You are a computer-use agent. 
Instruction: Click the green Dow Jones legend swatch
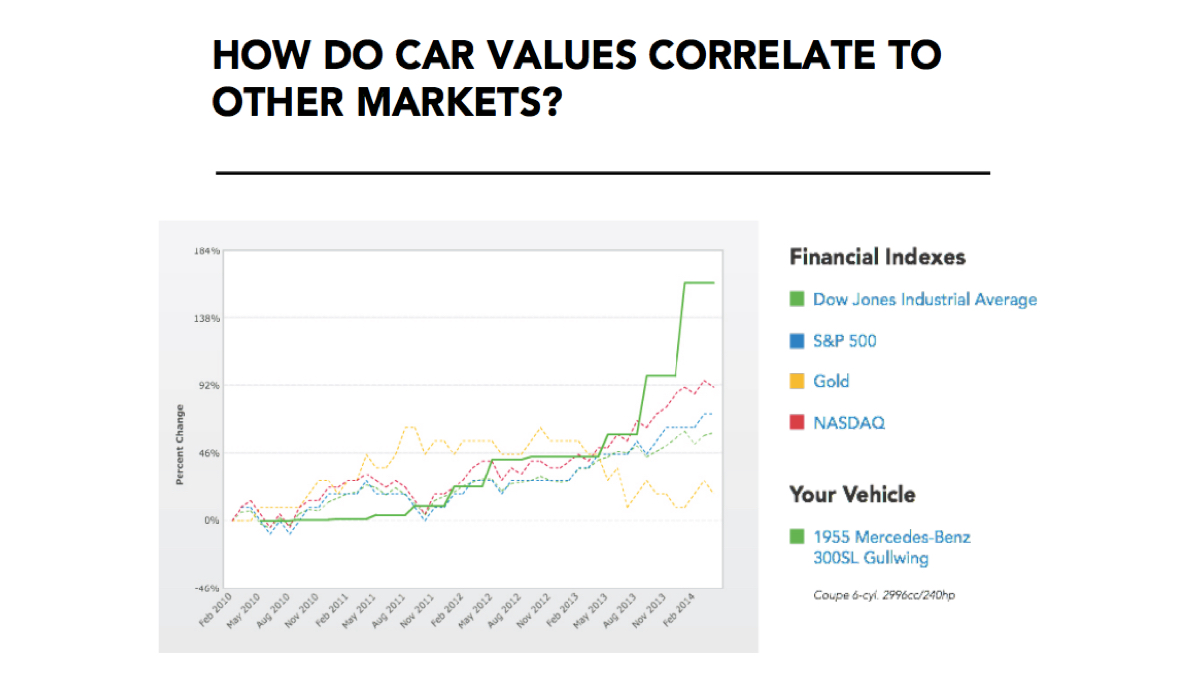797,299
